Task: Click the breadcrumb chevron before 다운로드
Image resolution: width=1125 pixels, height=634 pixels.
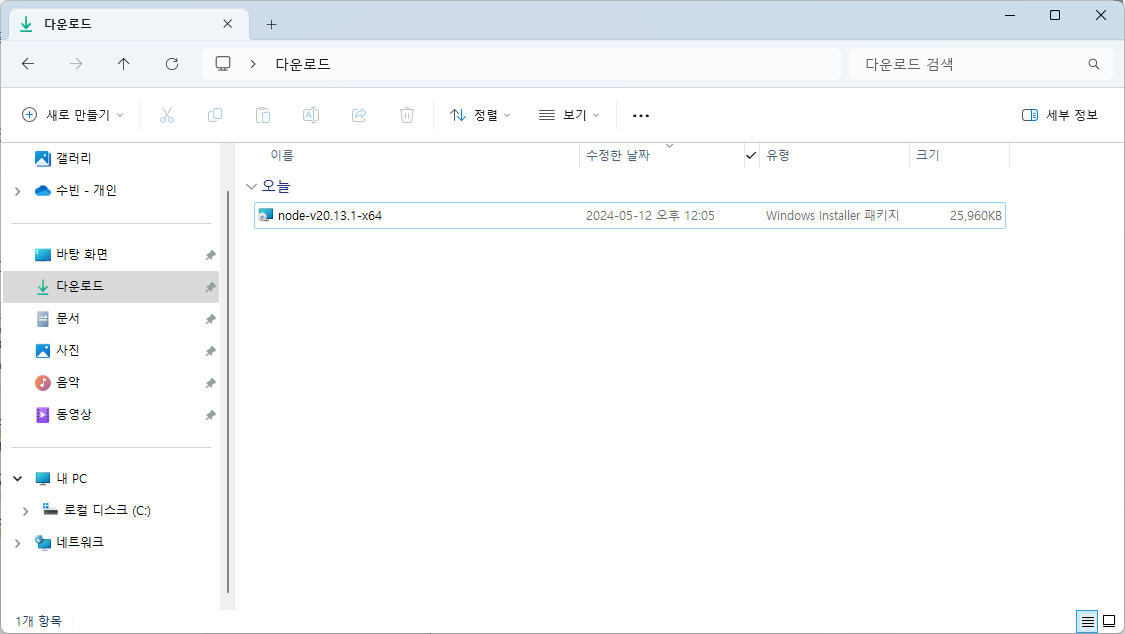Action: (x=253, y=64)
